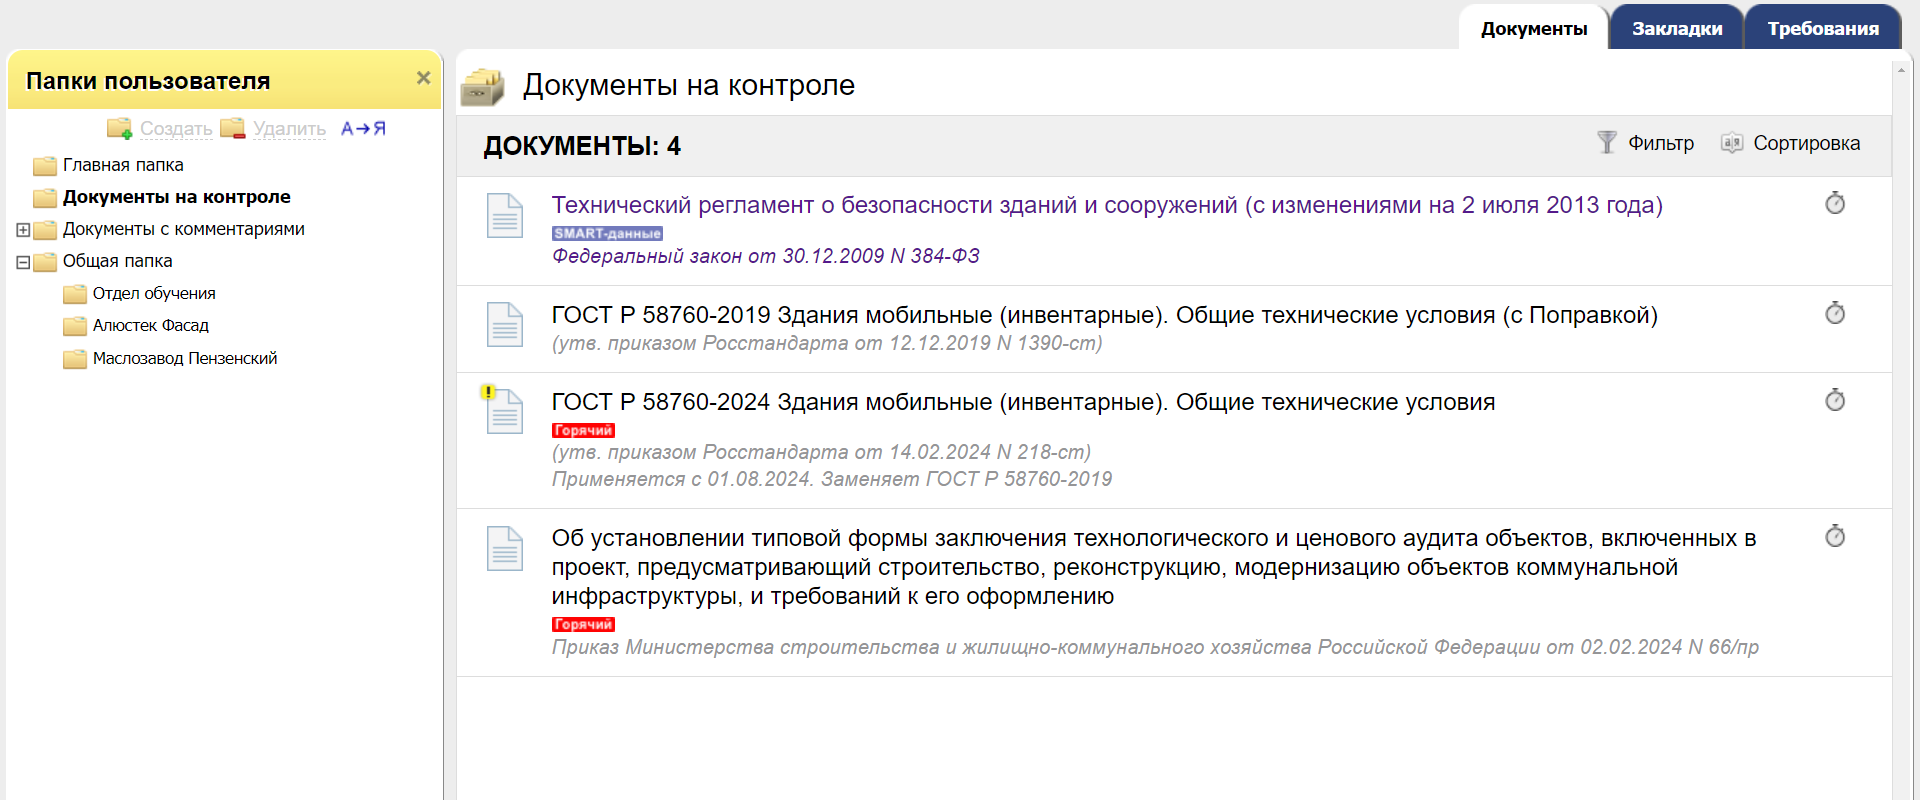Screen dimensions: 1920x800
Task: Click the Главная папка folder icon
Action: 45,166
